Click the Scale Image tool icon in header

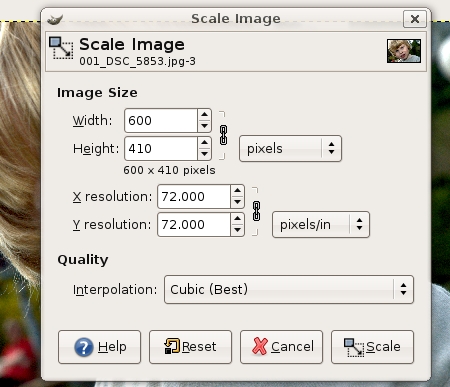[61, 48]
